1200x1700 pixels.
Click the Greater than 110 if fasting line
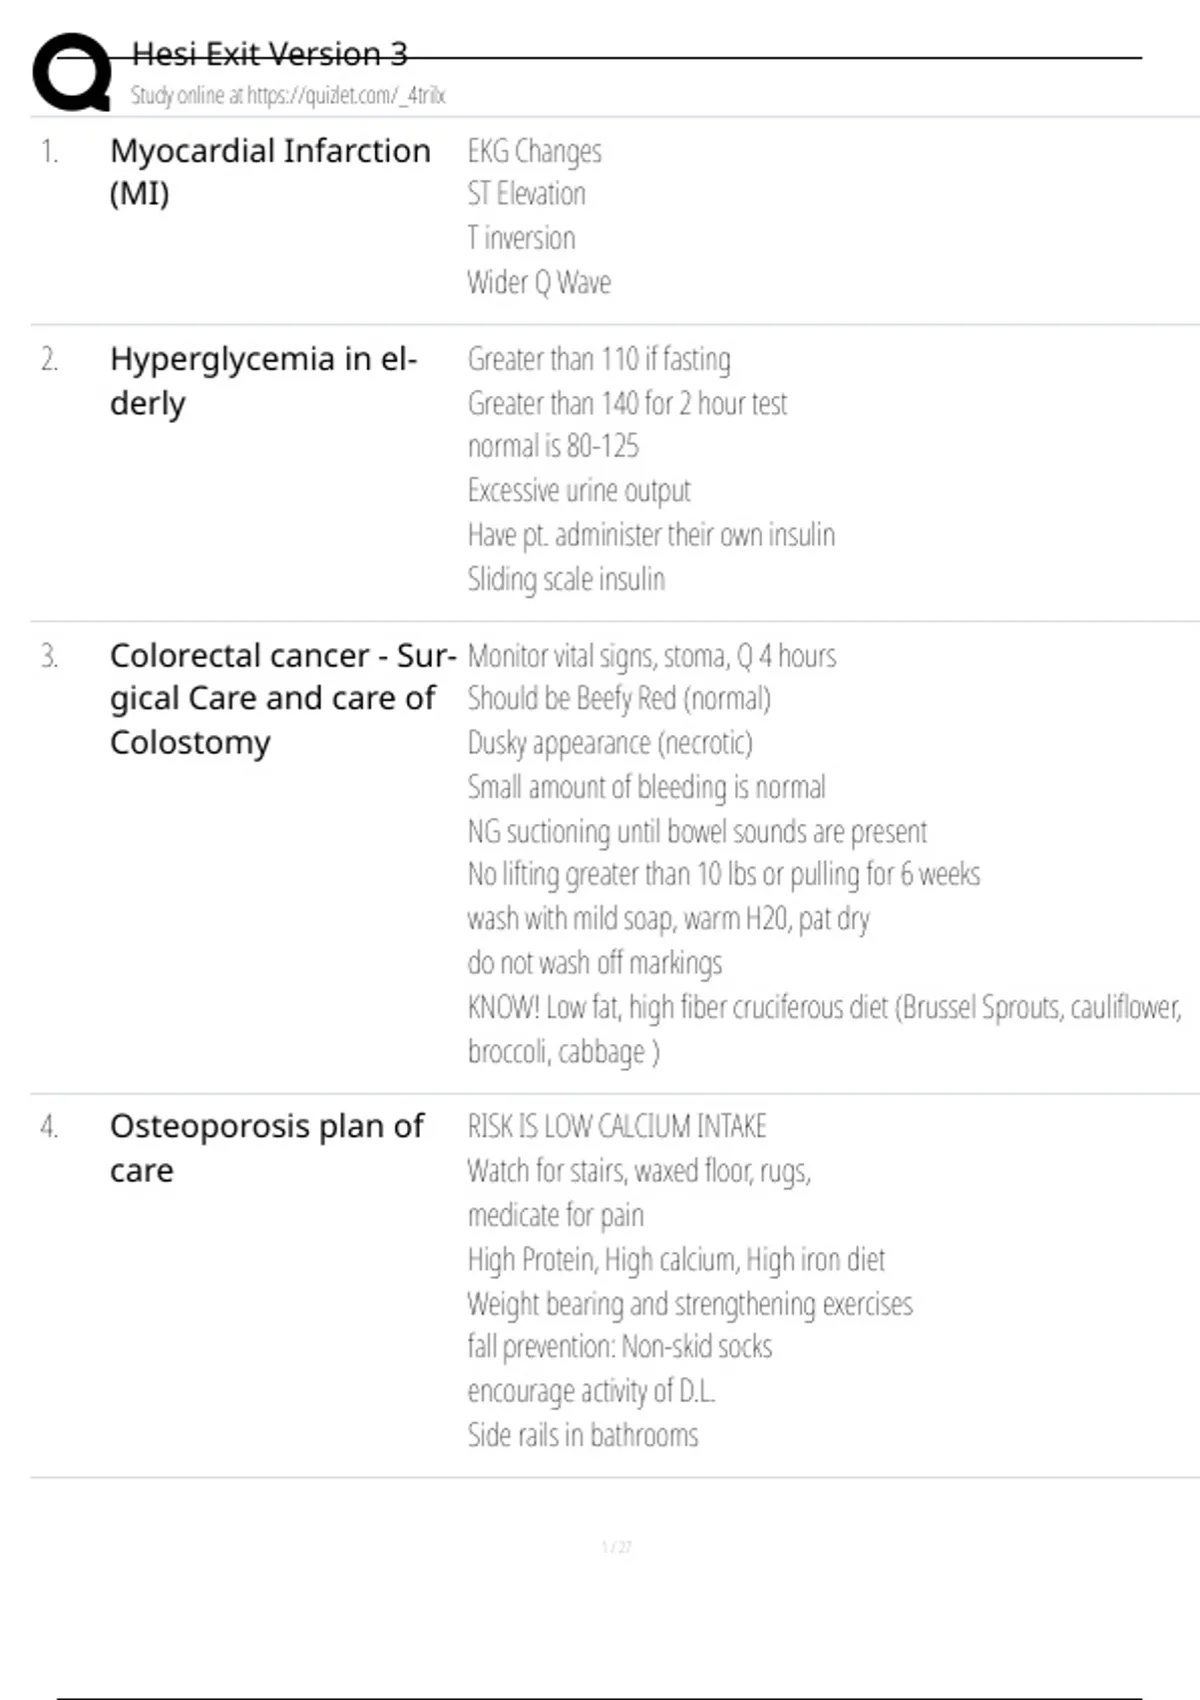[x=598, y=359]
